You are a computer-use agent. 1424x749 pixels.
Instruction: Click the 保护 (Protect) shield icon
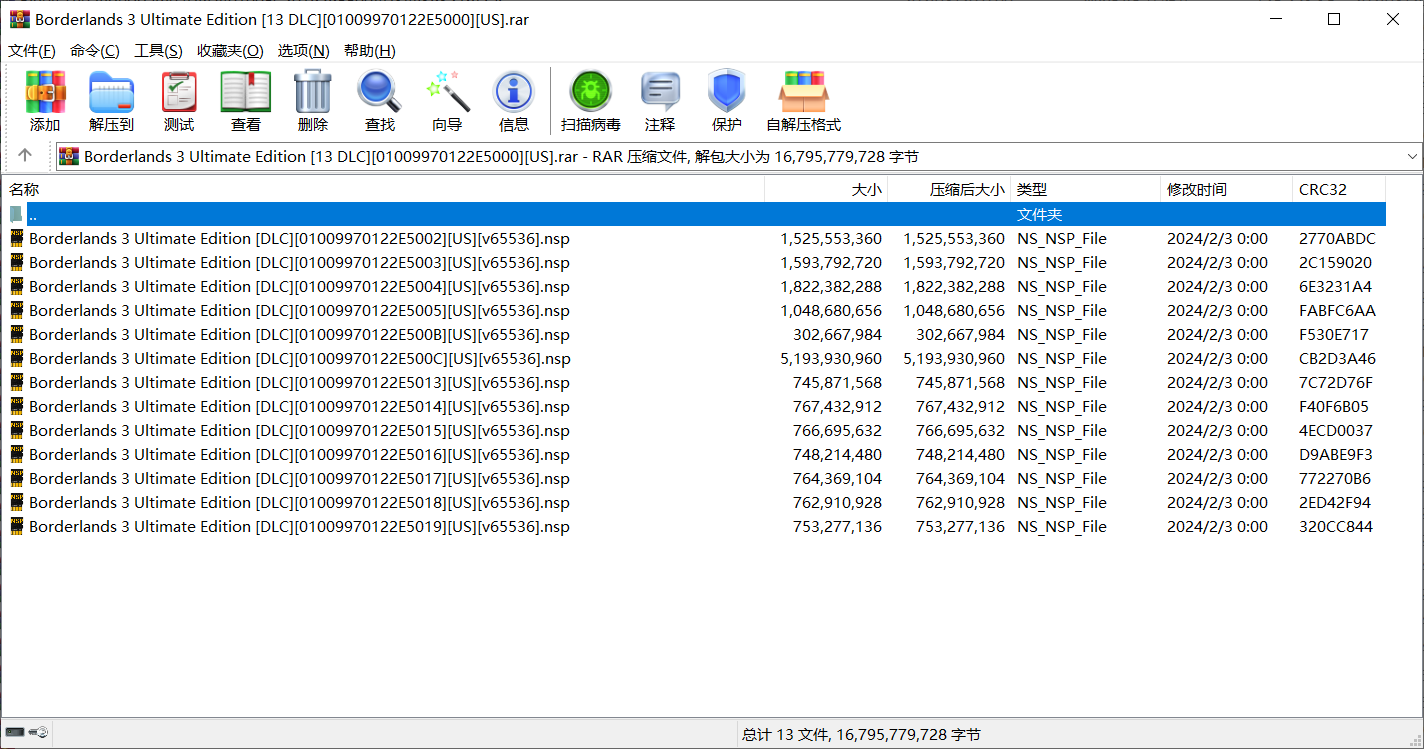727,92
